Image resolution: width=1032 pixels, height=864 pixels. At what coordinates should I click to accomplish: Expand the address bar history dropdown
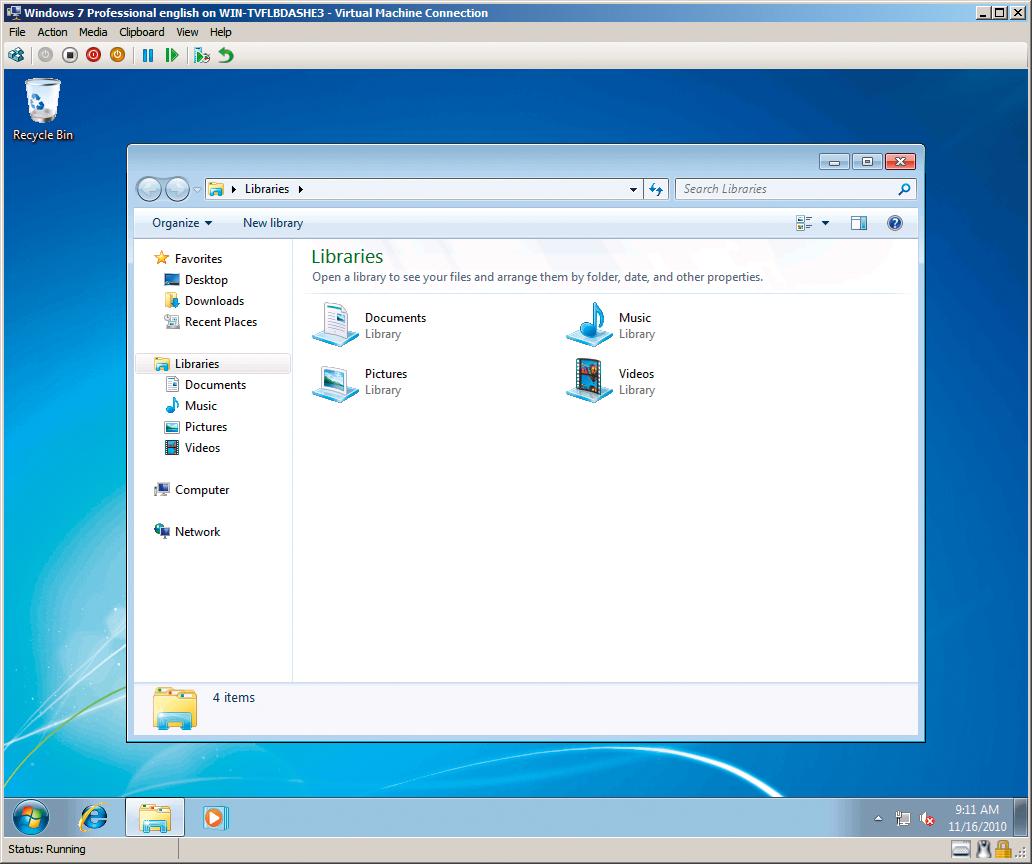[x=632, y=188]
